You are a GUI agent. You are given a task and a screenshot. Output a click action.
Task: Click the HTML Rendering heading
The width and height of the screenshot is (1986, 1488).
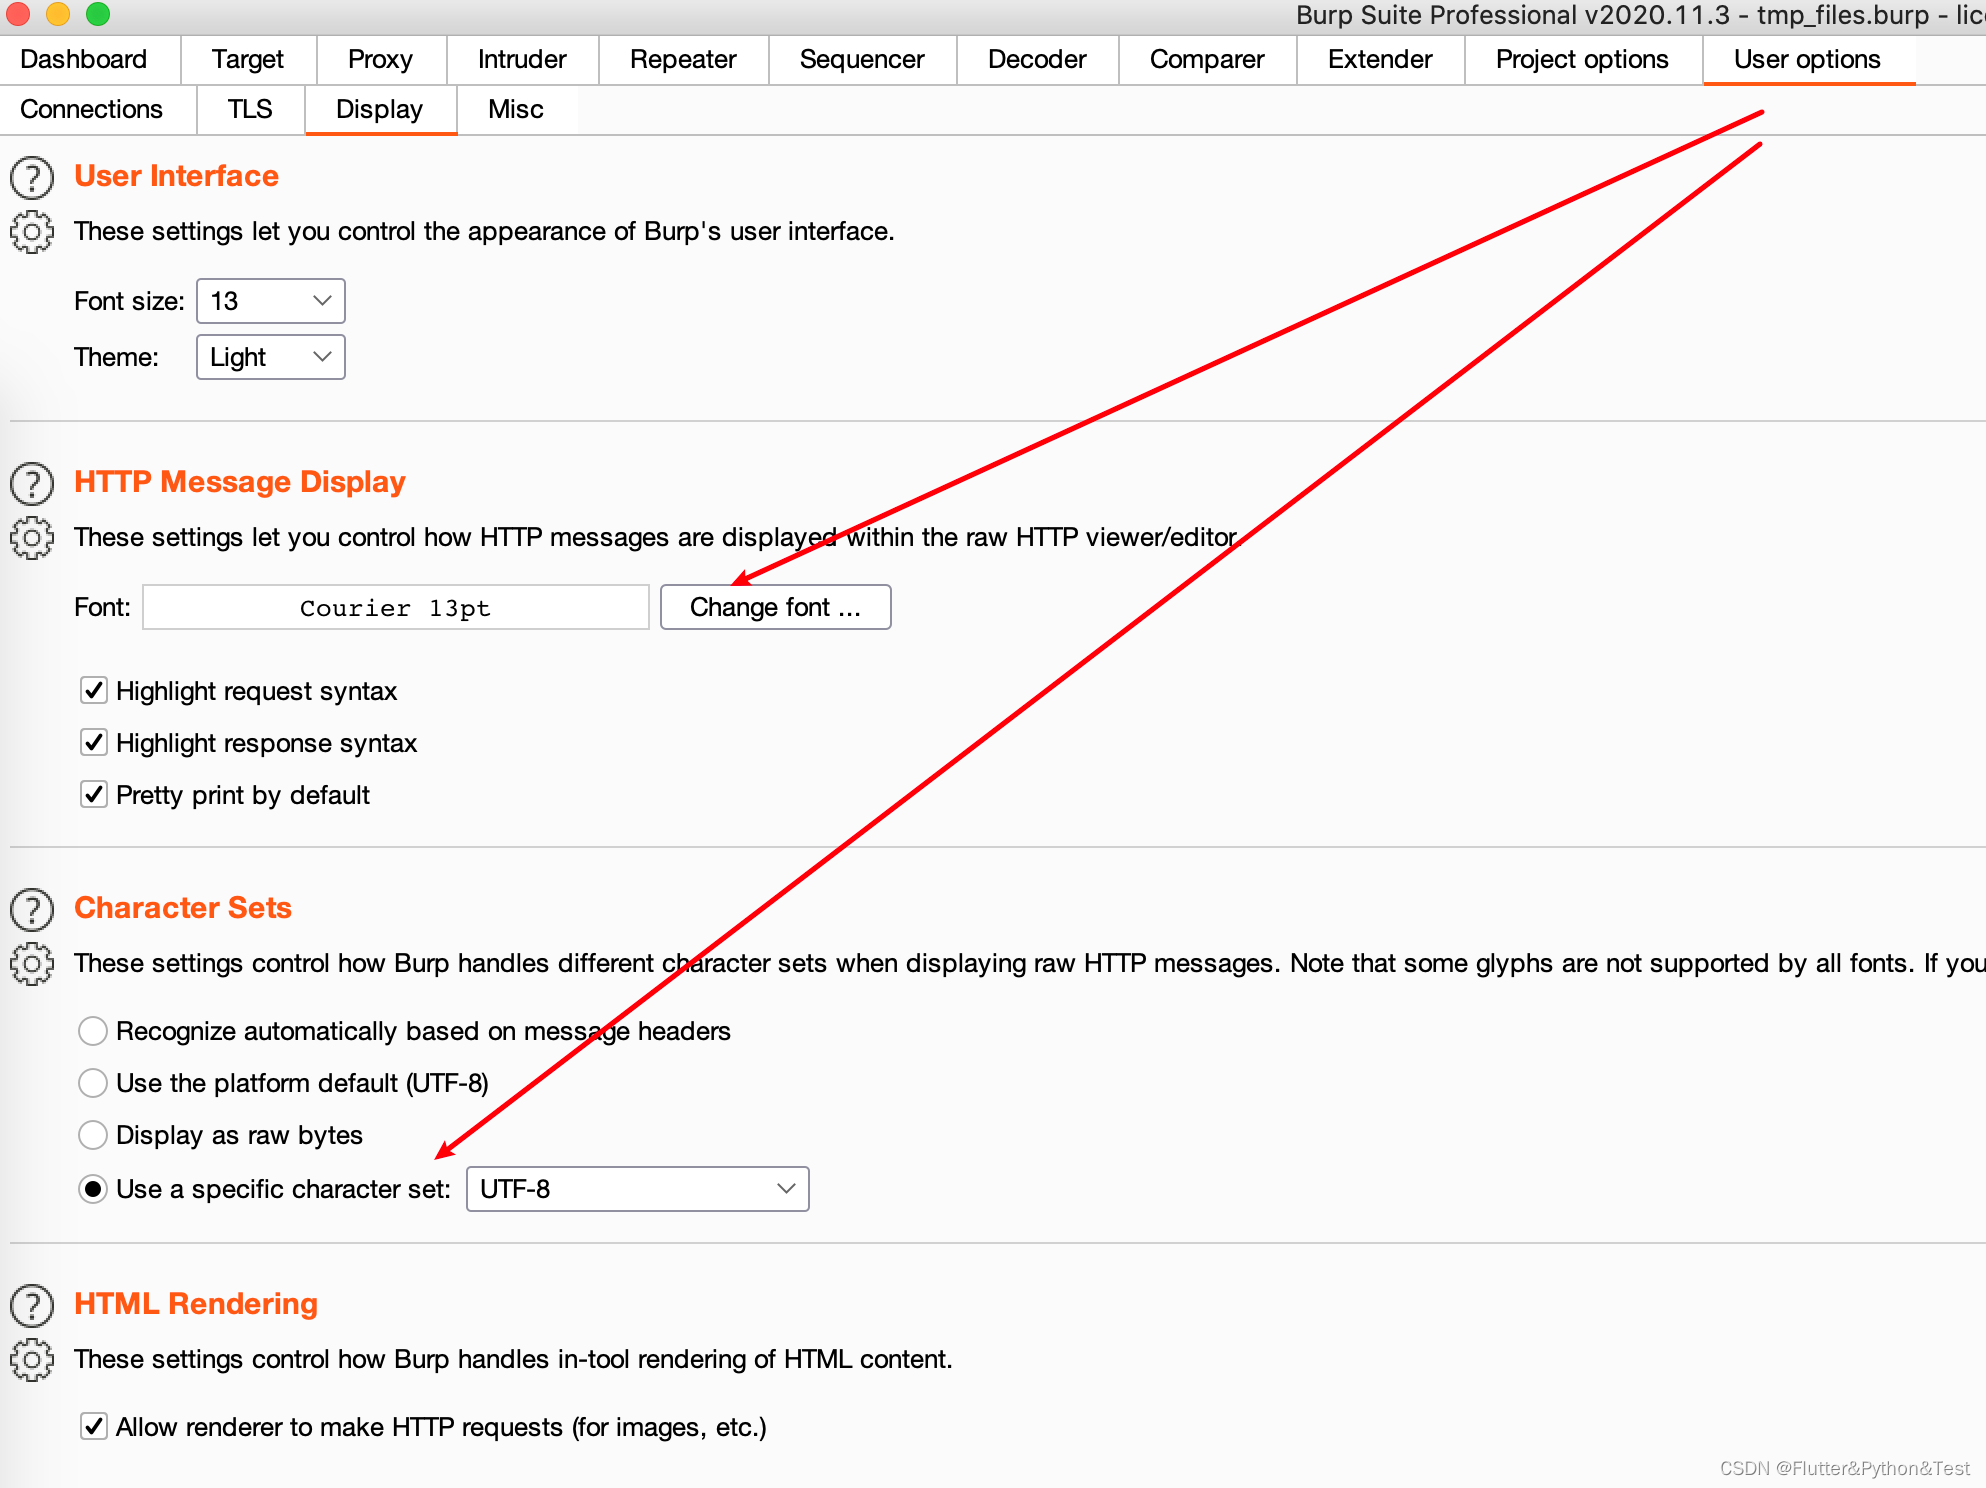196,1304
